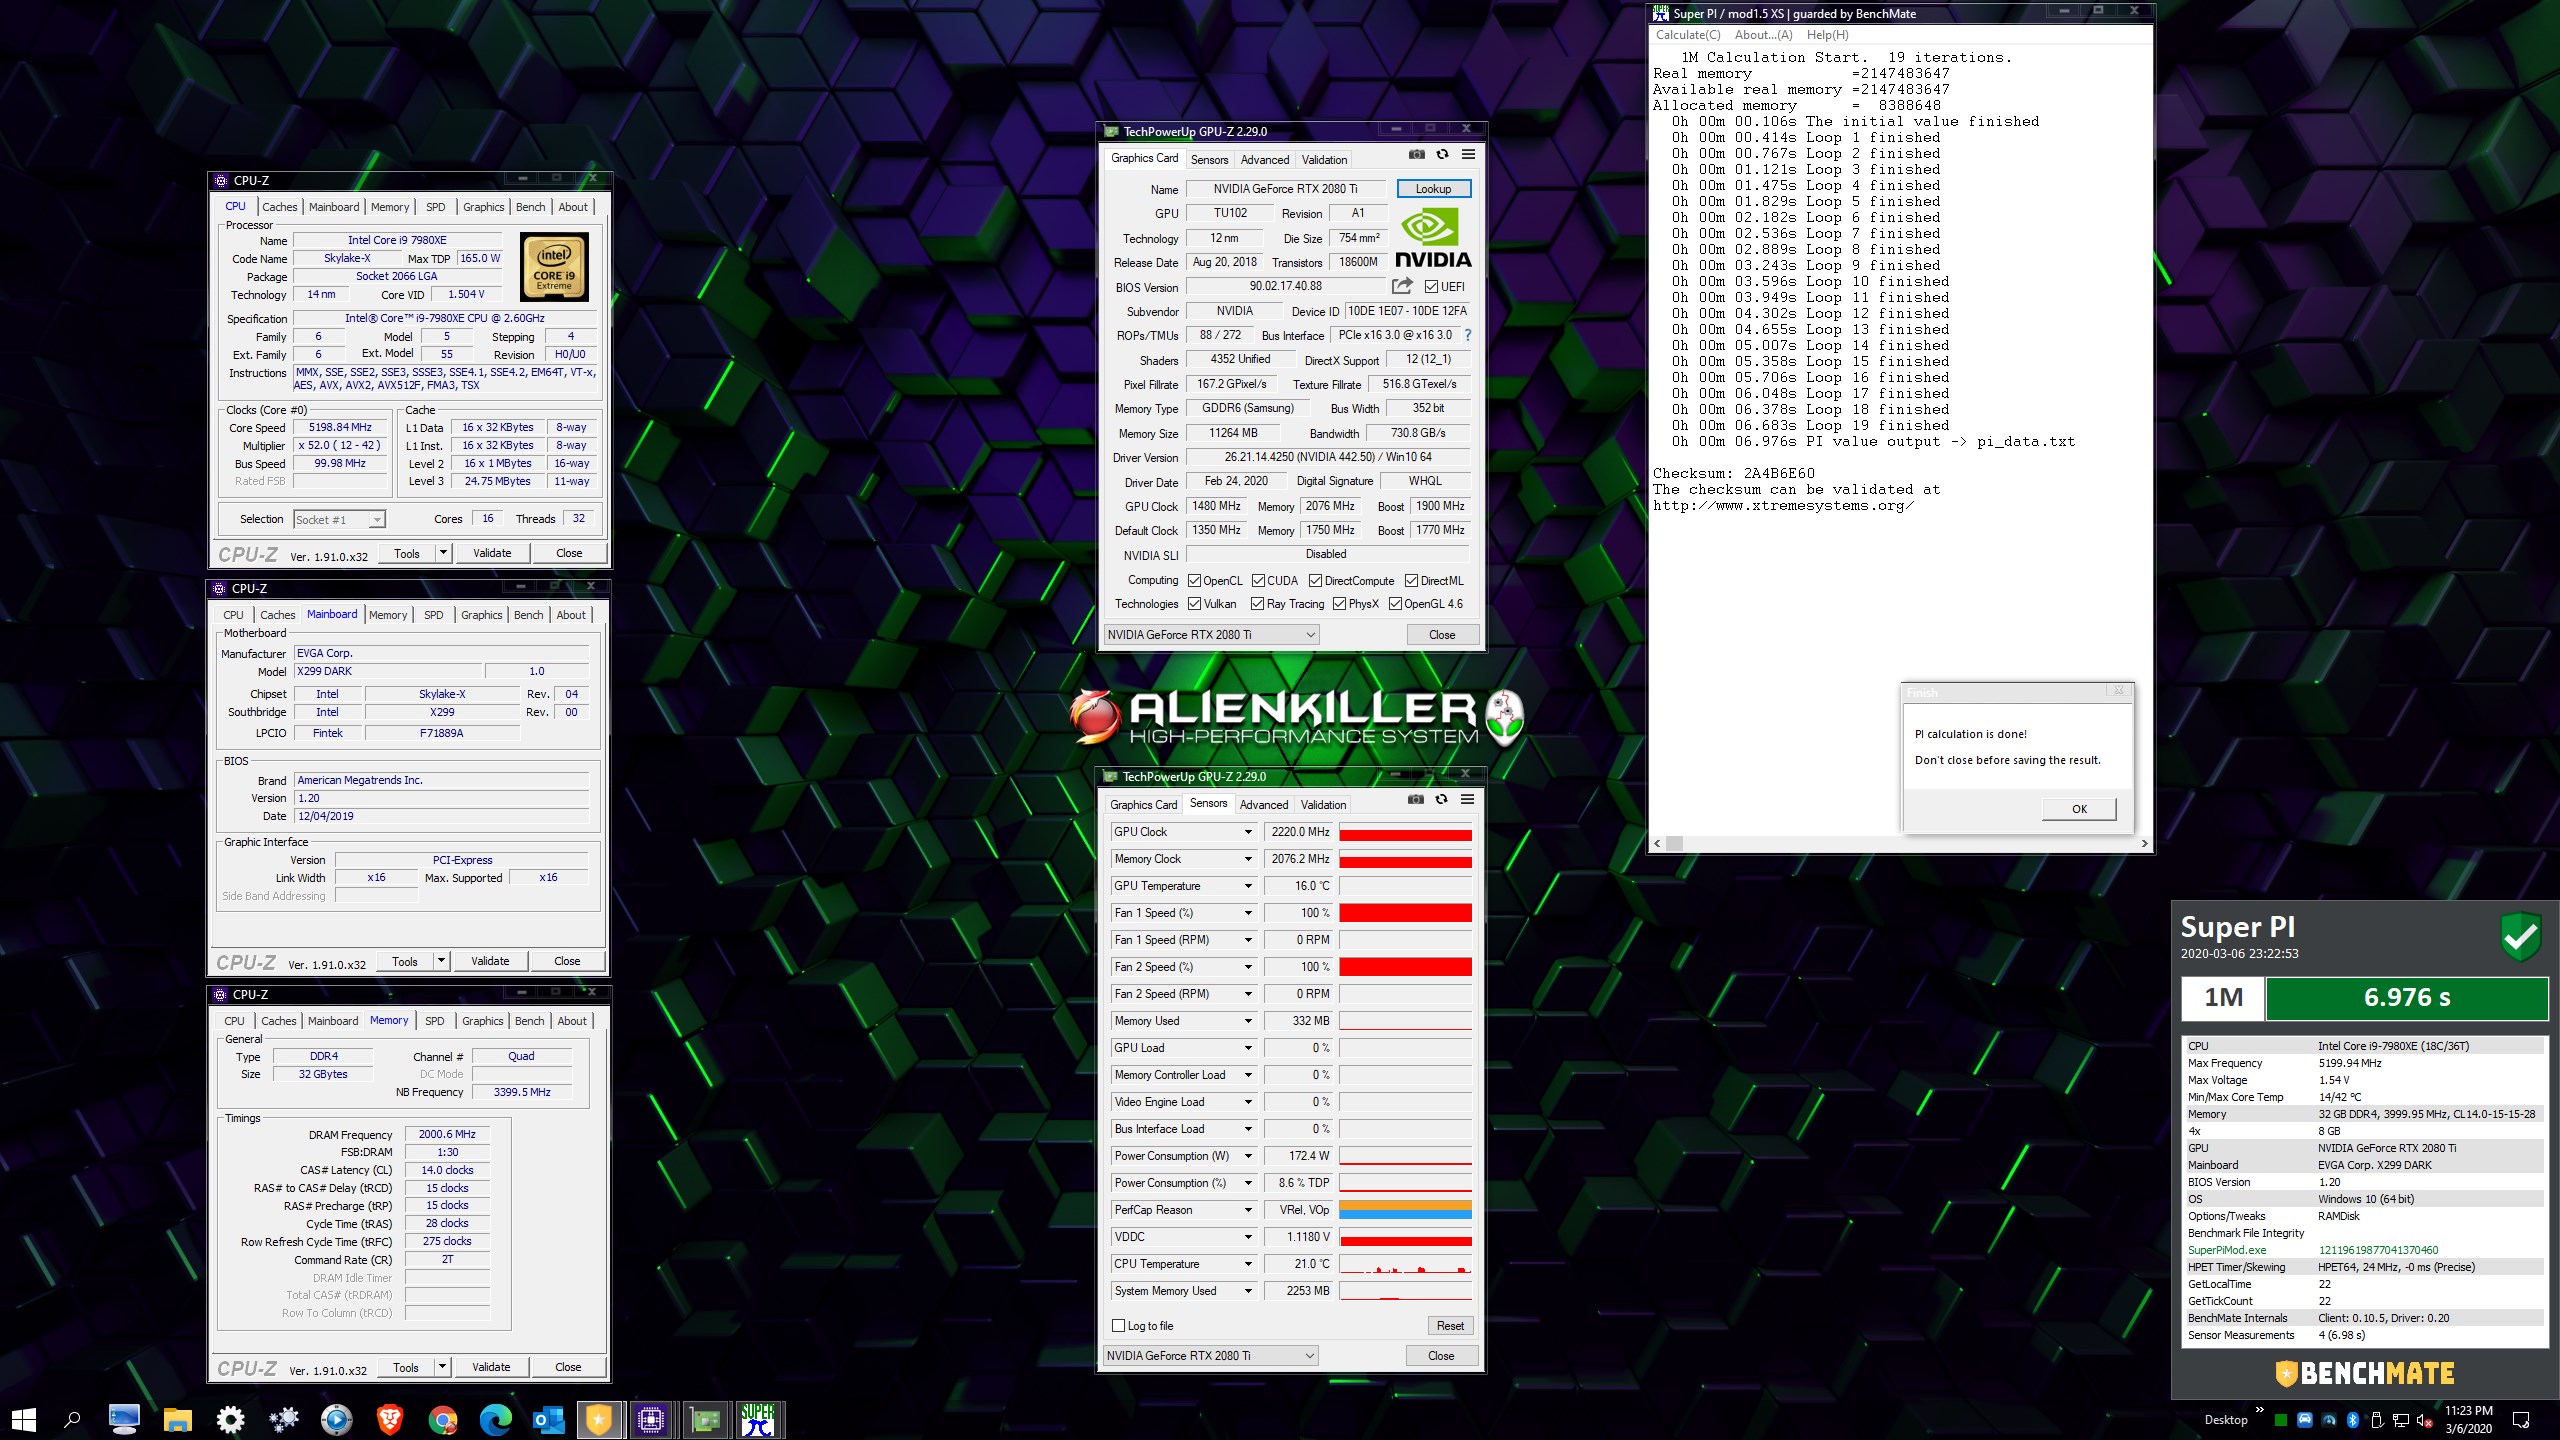Toggle the UEFI checkbox in GPU-Z
Screen dimensions: 2560x1440
1431,287
